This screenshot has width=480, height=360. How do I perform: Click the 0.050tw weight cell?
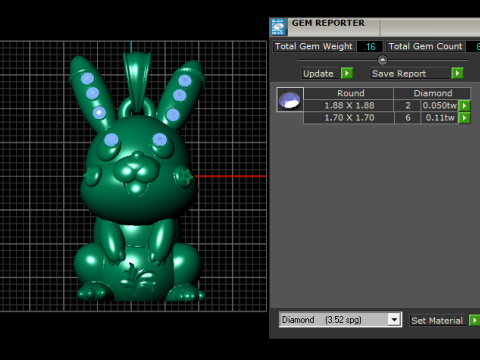(440, 106)
